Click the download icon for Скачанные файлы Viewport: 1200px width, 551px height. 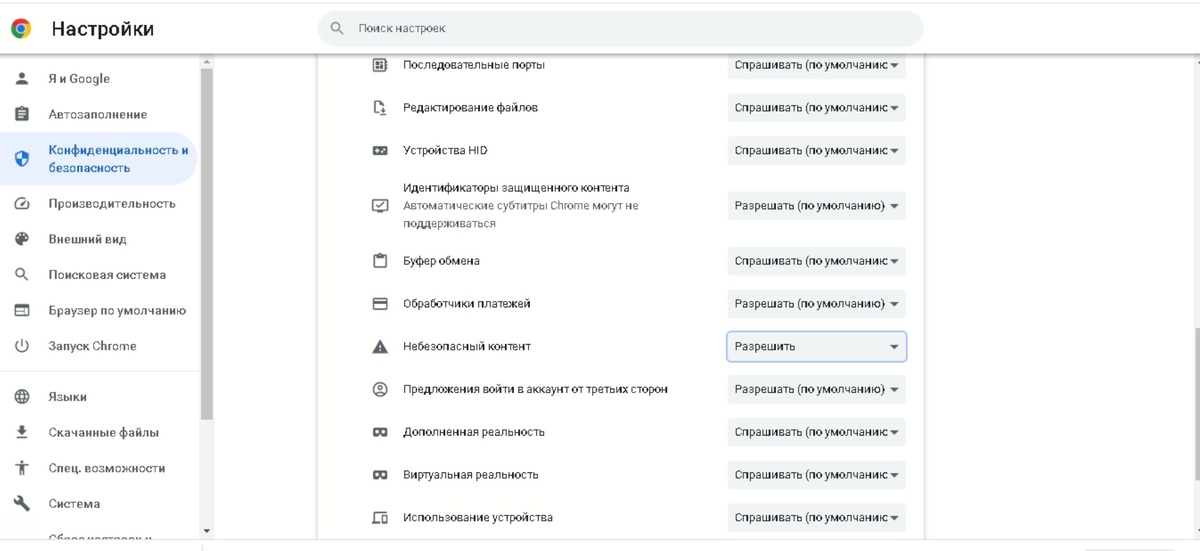pos(22,433)
